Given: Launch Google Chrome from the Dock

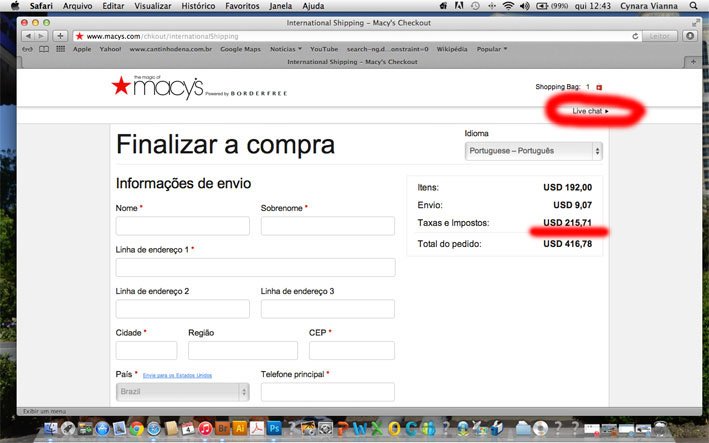Looking at the screenshot, I should pos(137,428).
